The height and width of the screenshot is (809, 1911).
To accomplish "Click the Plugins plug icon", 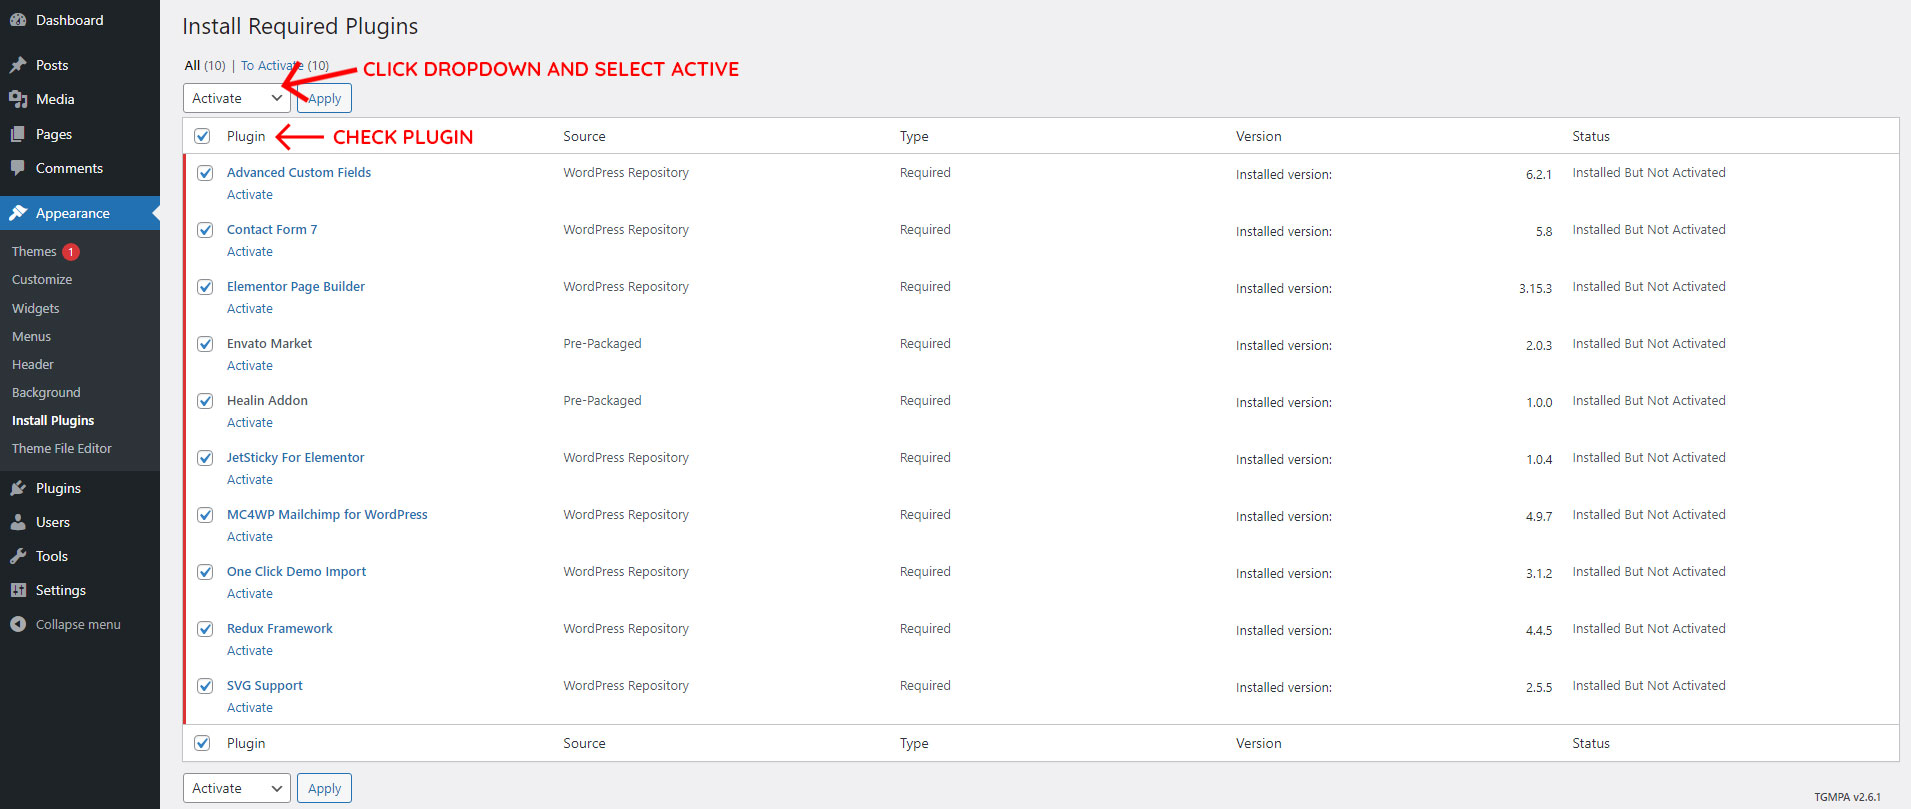I will click(x=18, y=488).
